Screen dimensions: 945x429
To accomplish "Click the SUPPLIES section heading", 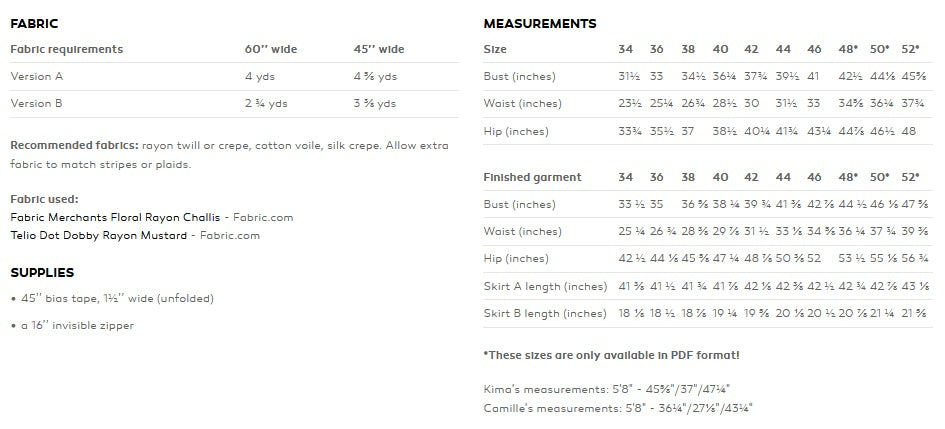I will click(x=42, y=273).
